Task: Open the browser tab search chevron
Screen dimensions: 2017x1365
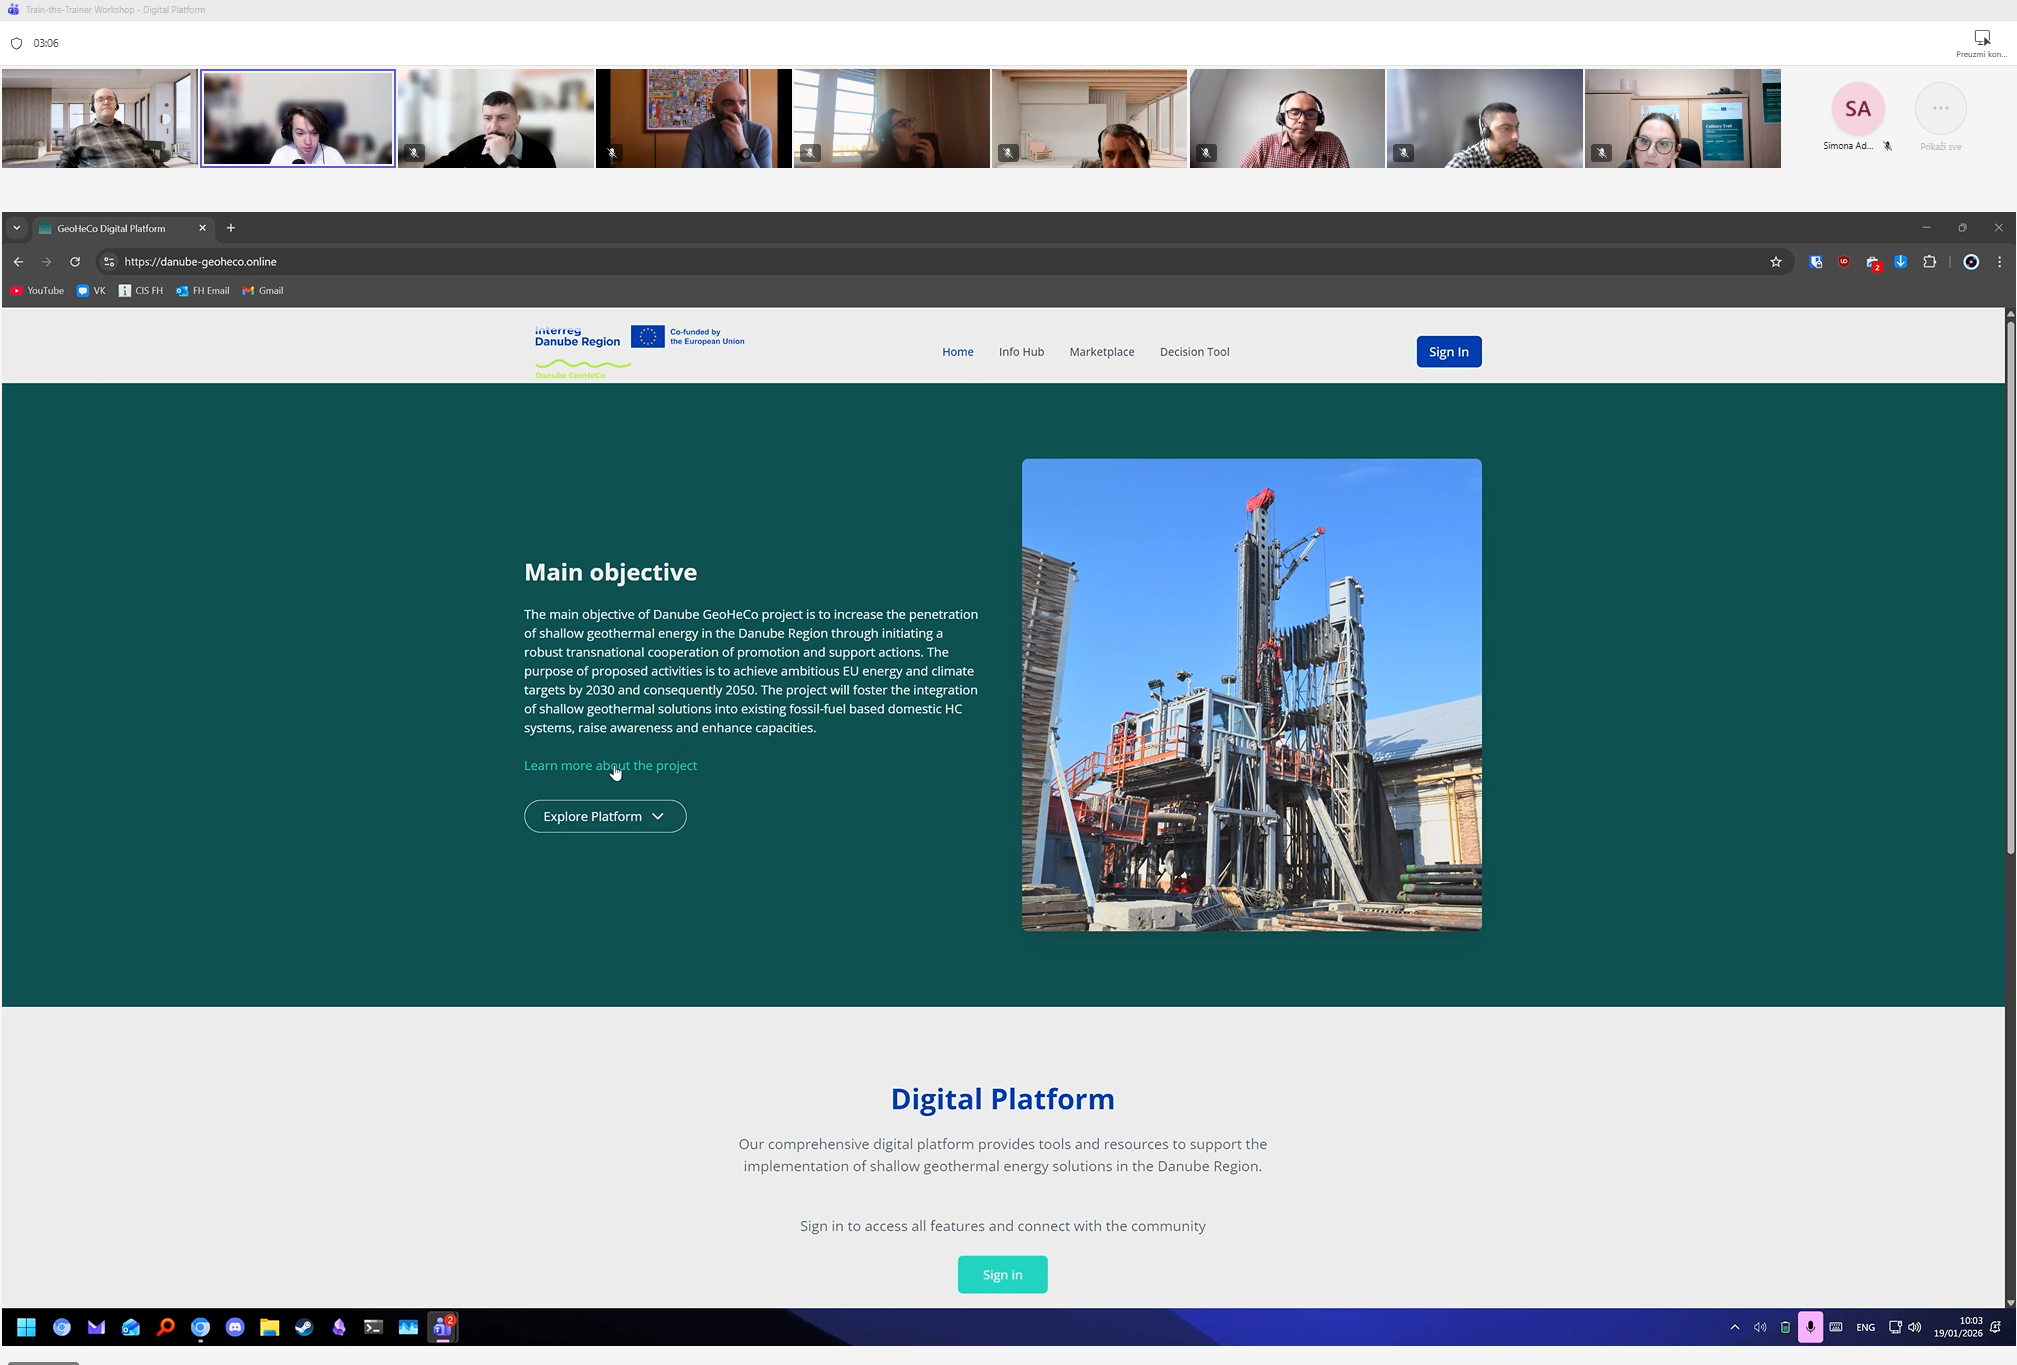Action: (x=16, y=228)
